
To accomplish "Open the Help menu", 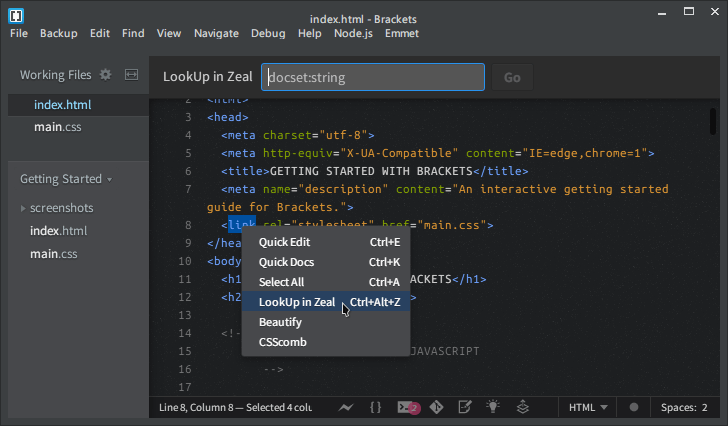I will tap(310, 33).
